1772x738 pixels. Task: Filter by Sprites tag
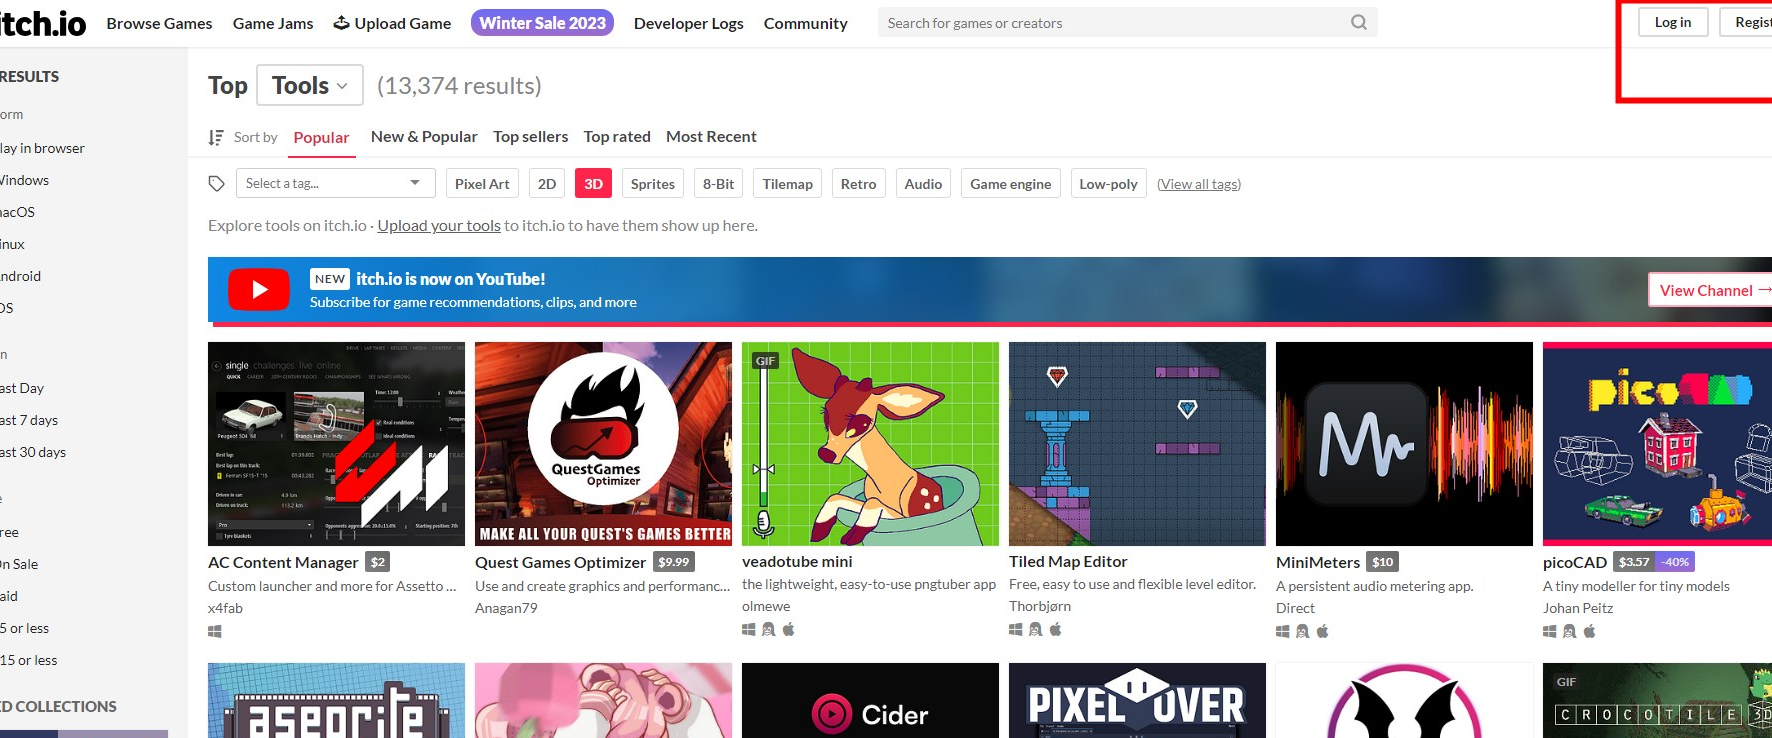click(652, 183)
